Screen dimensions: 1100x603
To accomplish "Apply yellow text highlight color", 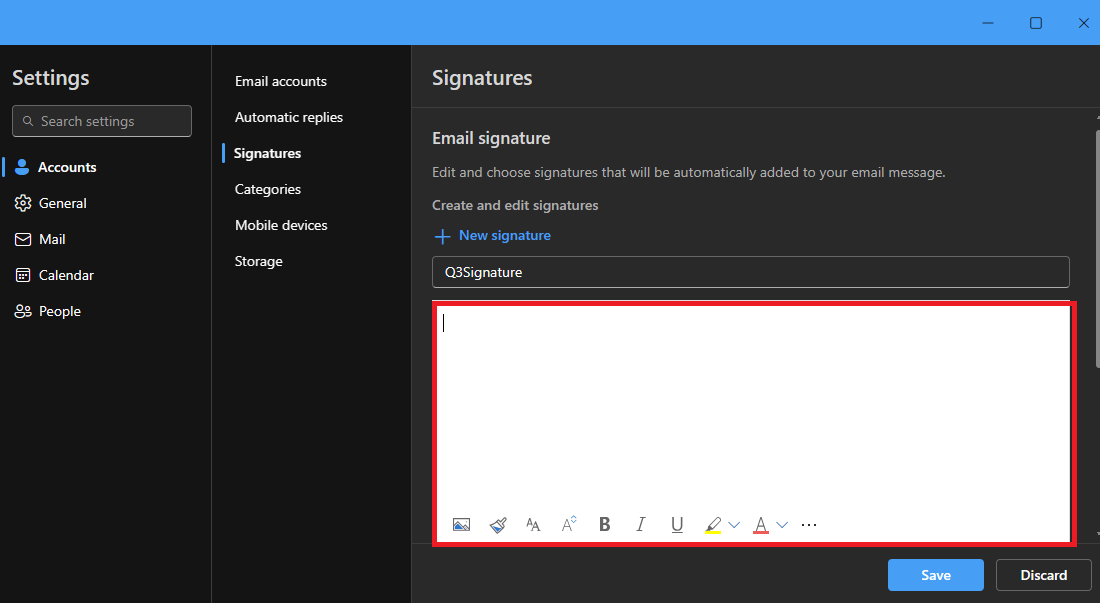I will pos(713,525).
